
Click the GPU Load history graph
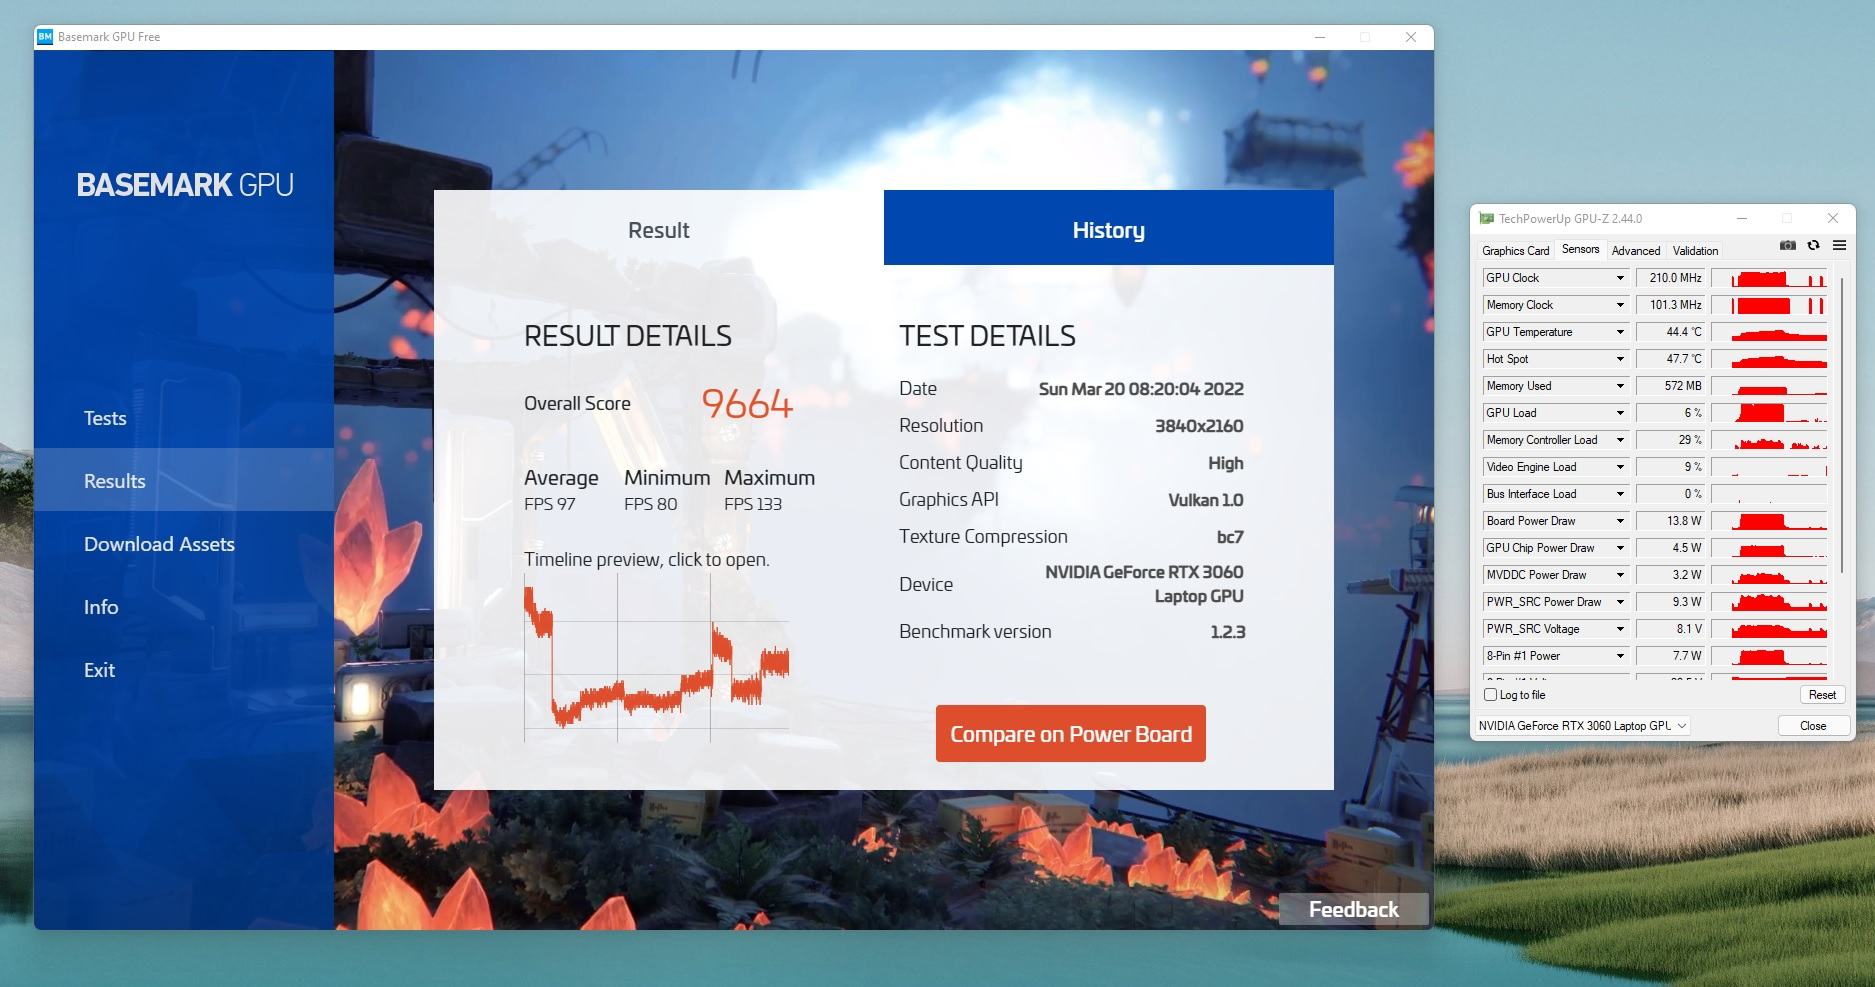tap(1770, 413)
